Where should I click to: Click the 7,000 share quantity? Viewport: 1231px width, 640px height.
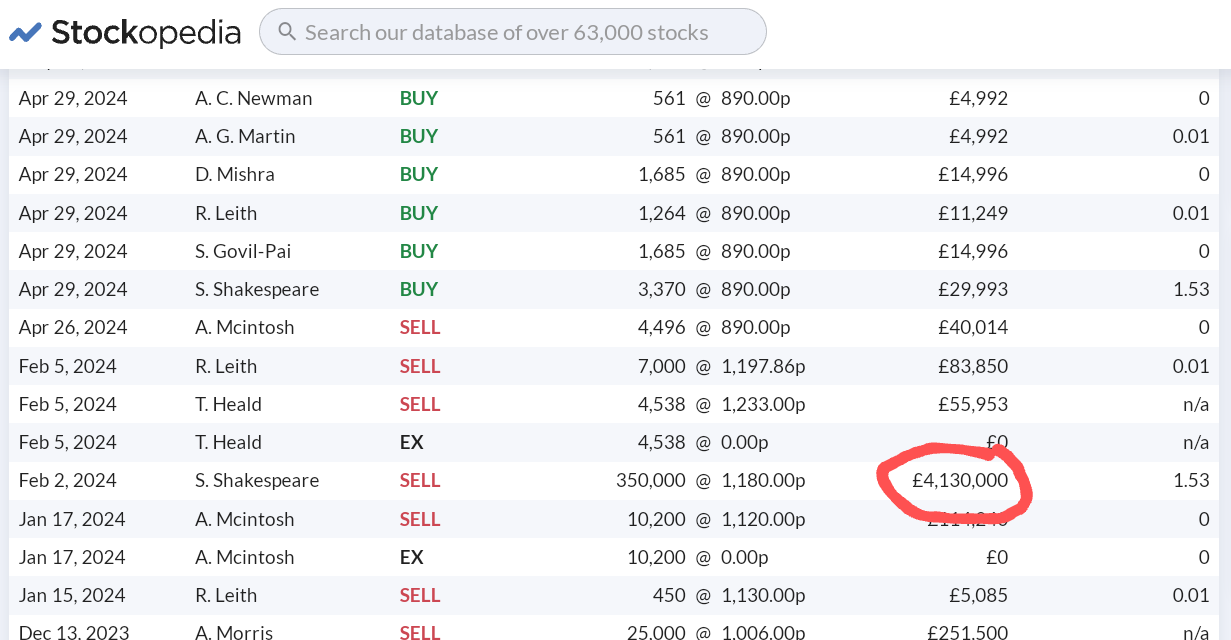[662, 366]
